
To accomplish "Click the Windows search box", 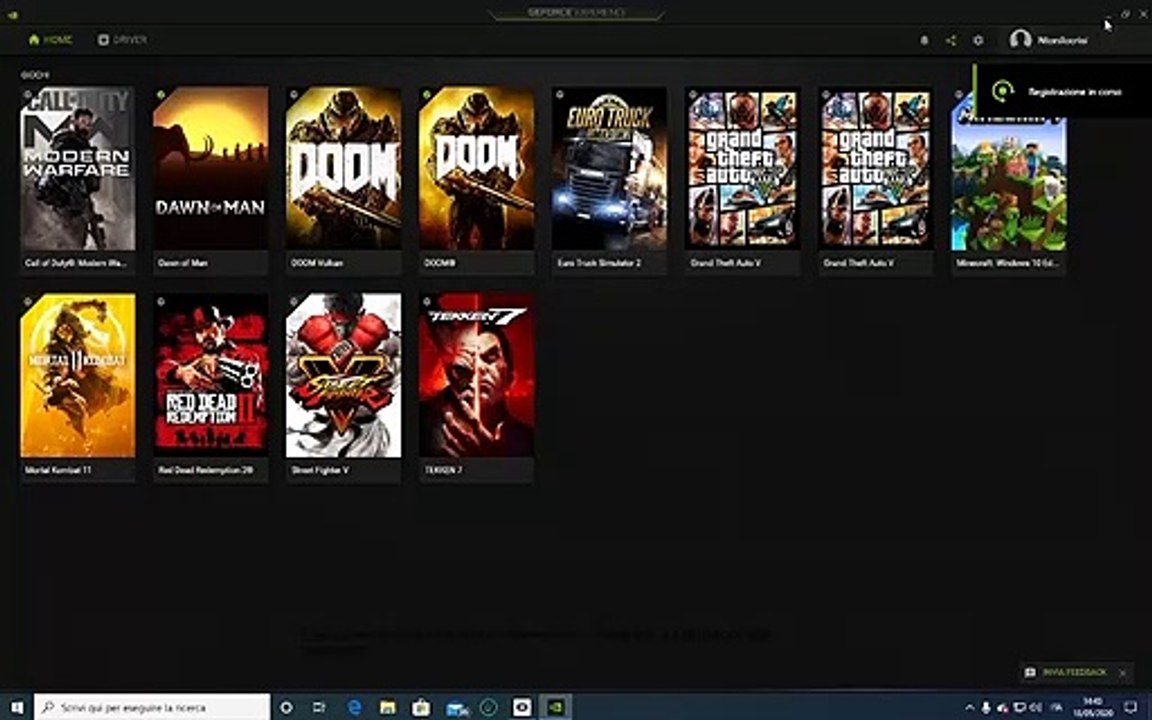I will (152, 707).
